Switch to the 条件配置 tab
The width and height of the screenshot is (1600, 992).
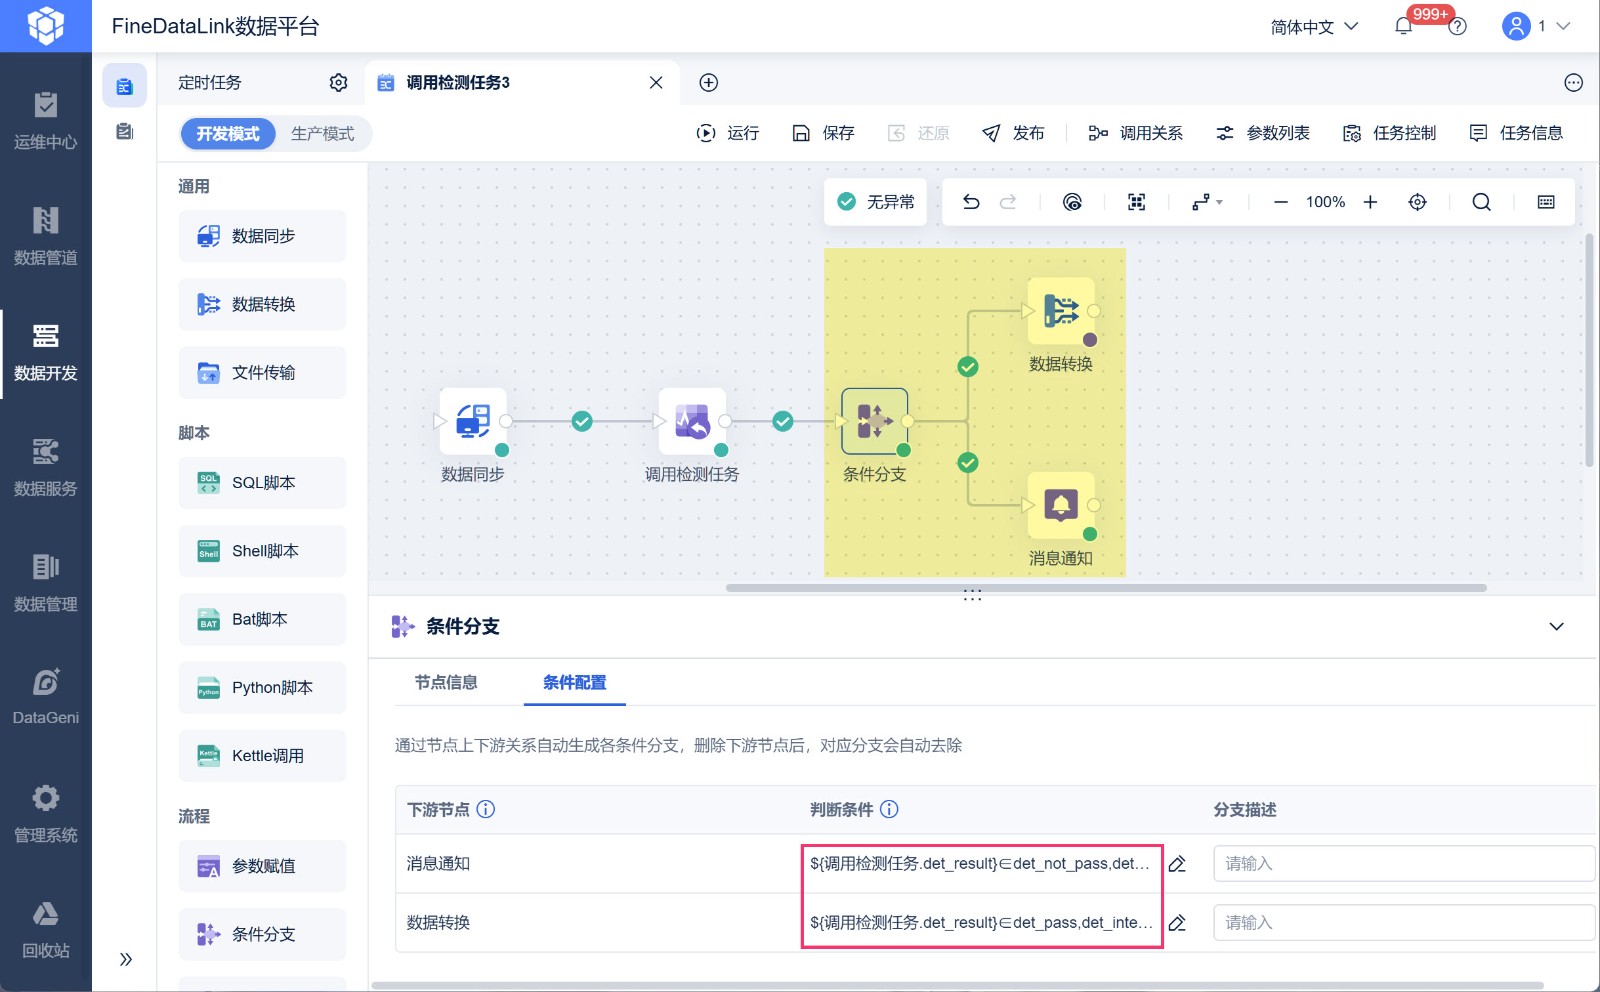575,683
